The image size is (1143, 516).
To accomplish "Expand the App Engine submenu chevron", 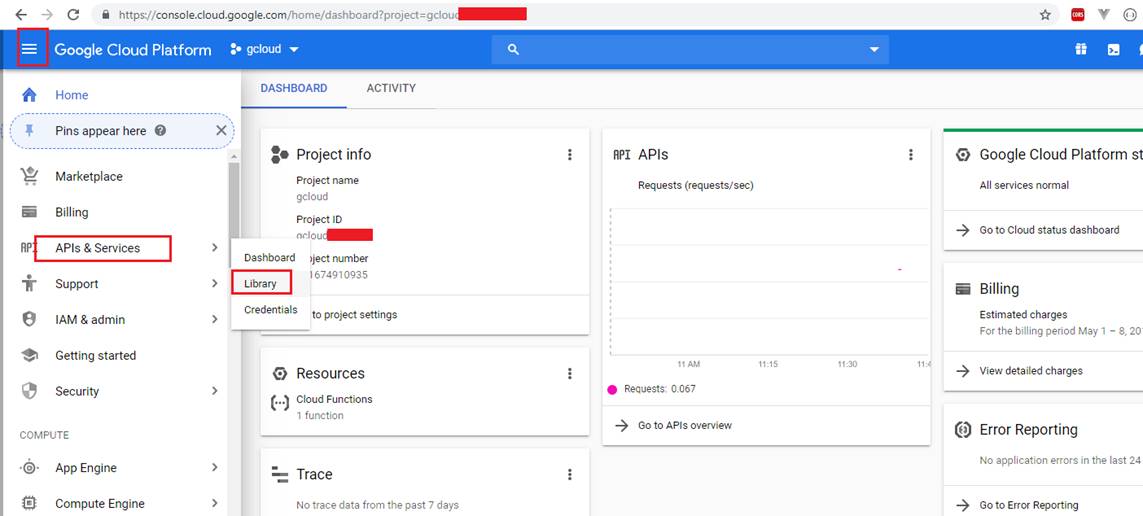I will [x=214, y=468].
